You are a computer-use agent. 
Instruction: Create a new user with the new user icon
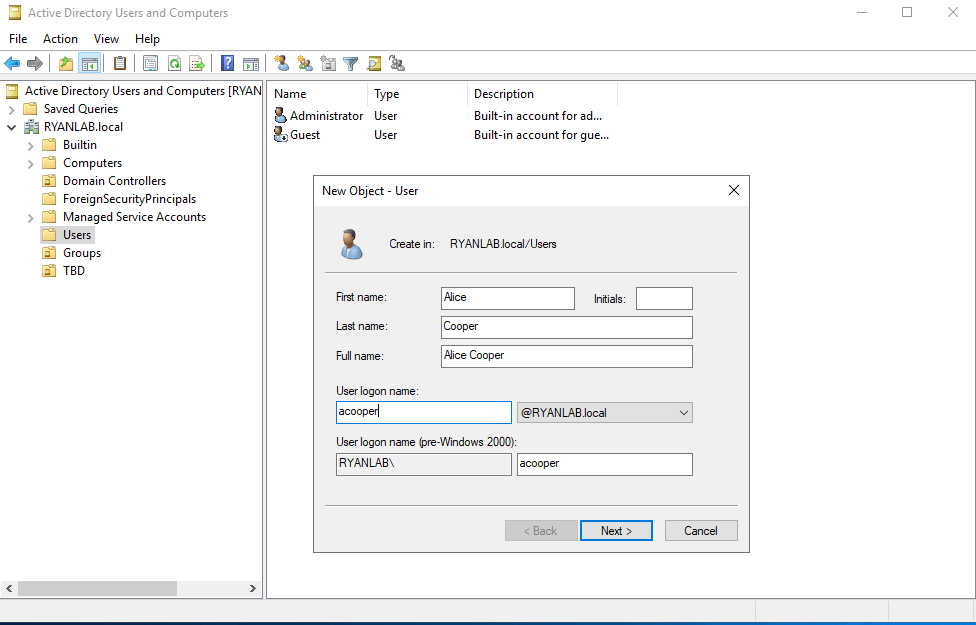281,63
